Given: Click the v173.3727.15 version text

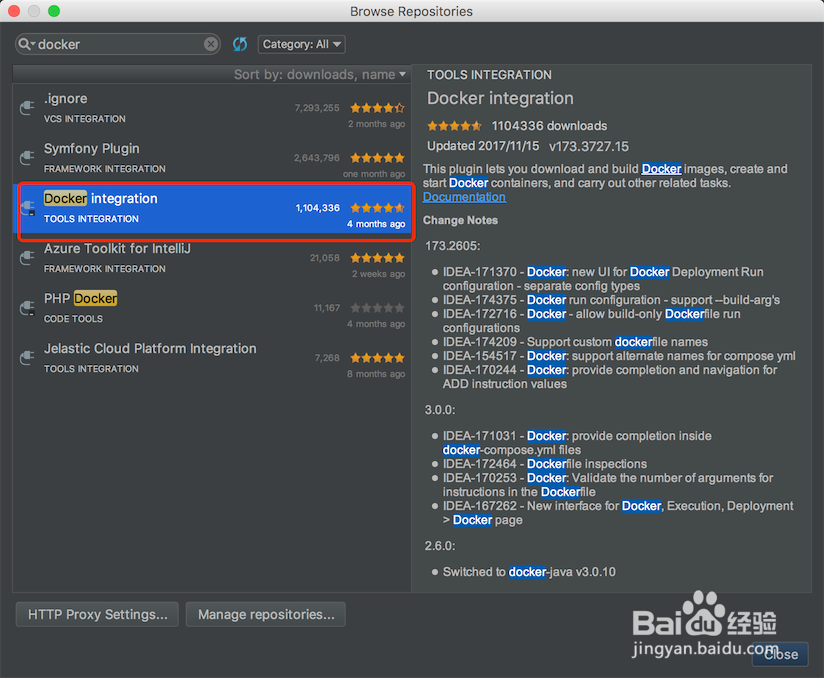Looking at the screenshot, I should (589, 146).
